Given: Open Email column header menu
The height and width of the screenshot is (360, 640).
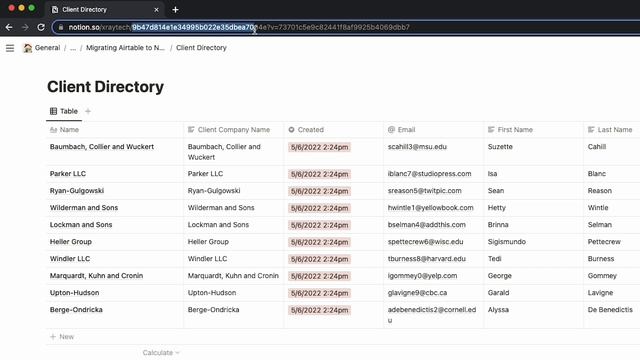Looking at the screenshot, I should [434, 130].
